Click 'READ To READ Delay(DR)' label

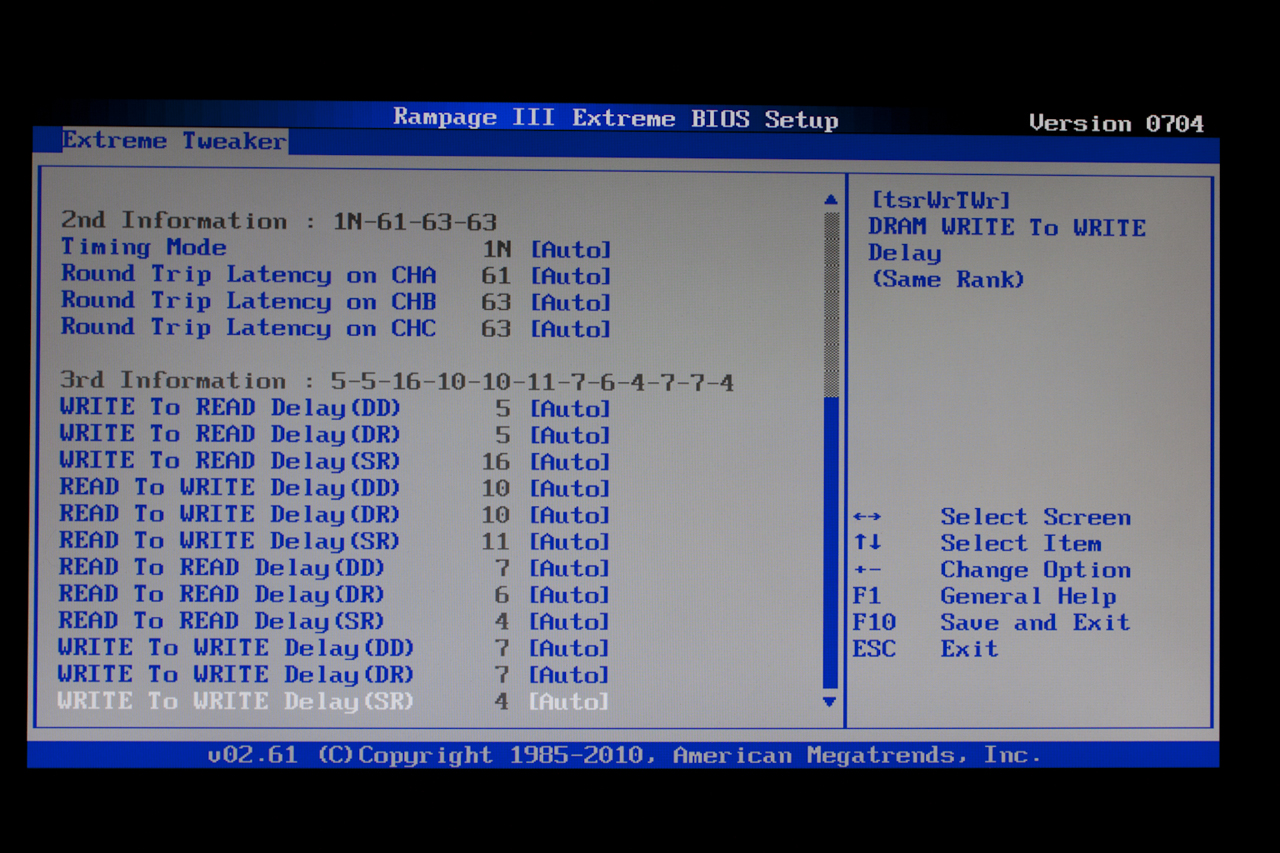[x=222, y=594]
